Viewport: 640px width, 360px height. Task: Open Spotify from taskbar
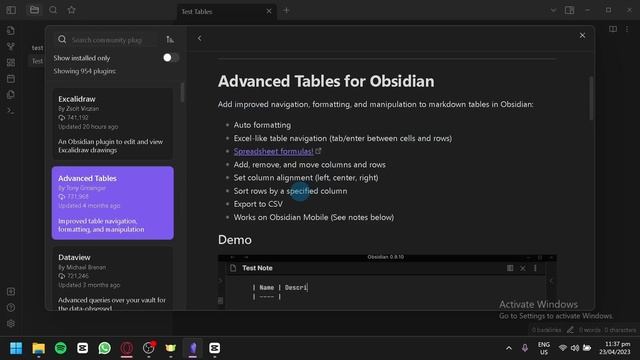(x=60, y=348)
